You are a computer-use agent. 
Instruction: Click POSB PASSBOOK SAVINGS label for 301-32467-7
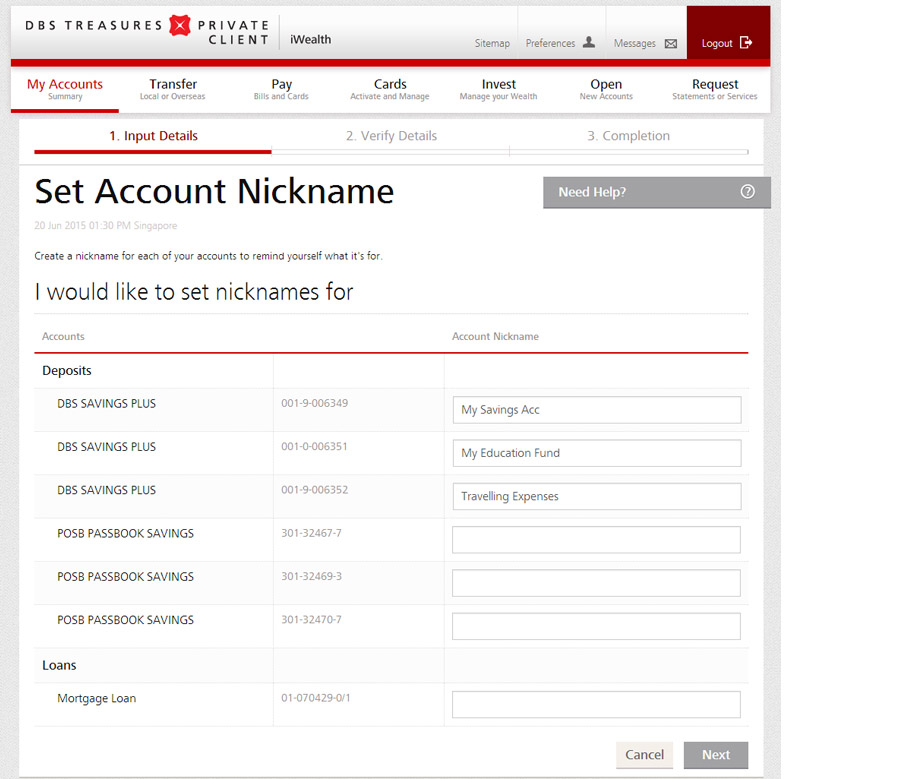125,533
